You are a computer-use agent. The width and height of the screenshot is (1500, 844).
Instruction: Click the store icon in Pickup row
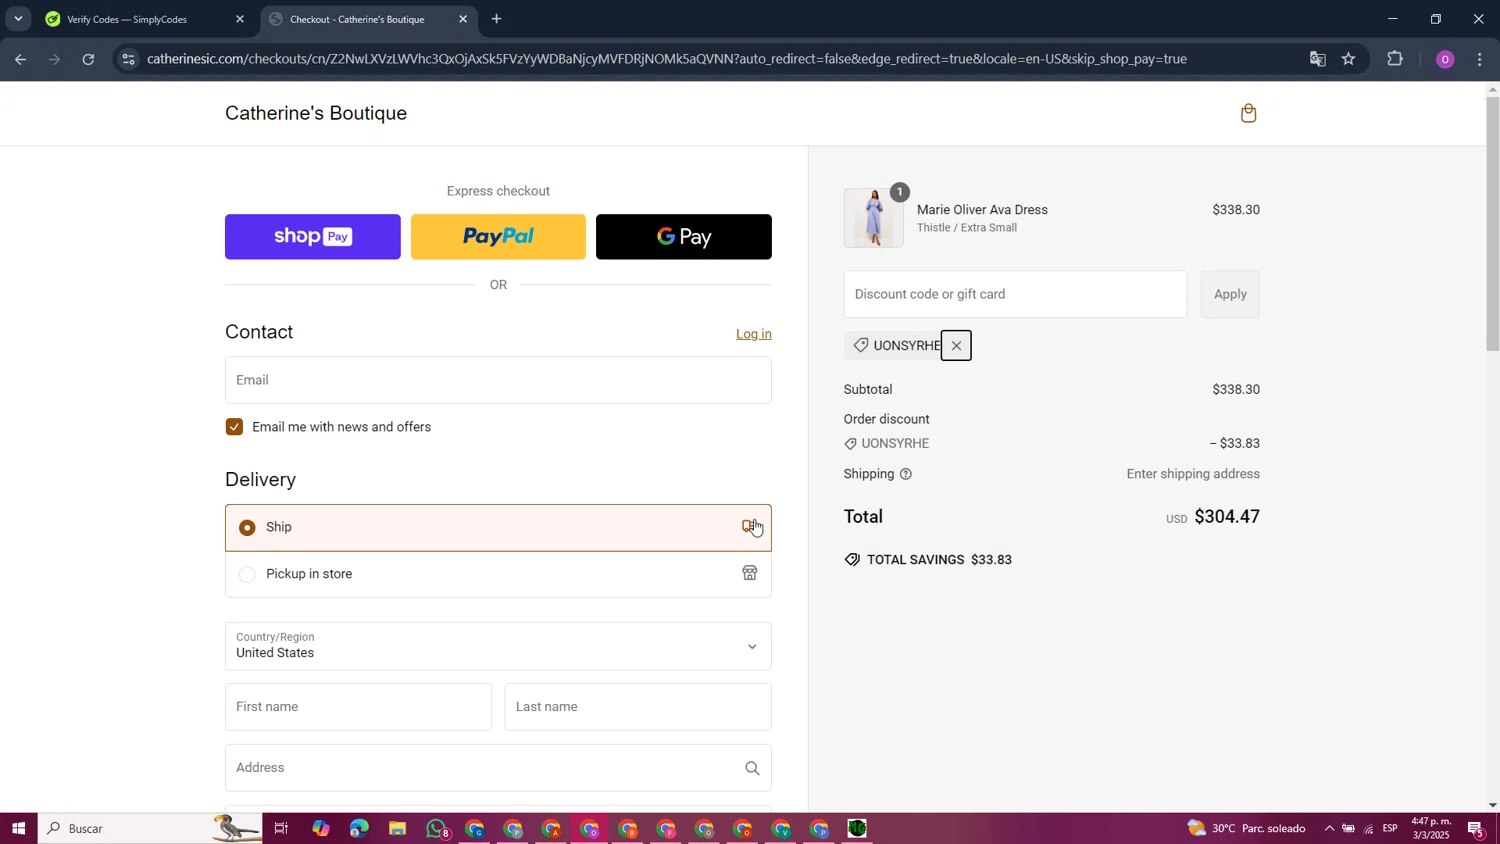coord(749,573)
